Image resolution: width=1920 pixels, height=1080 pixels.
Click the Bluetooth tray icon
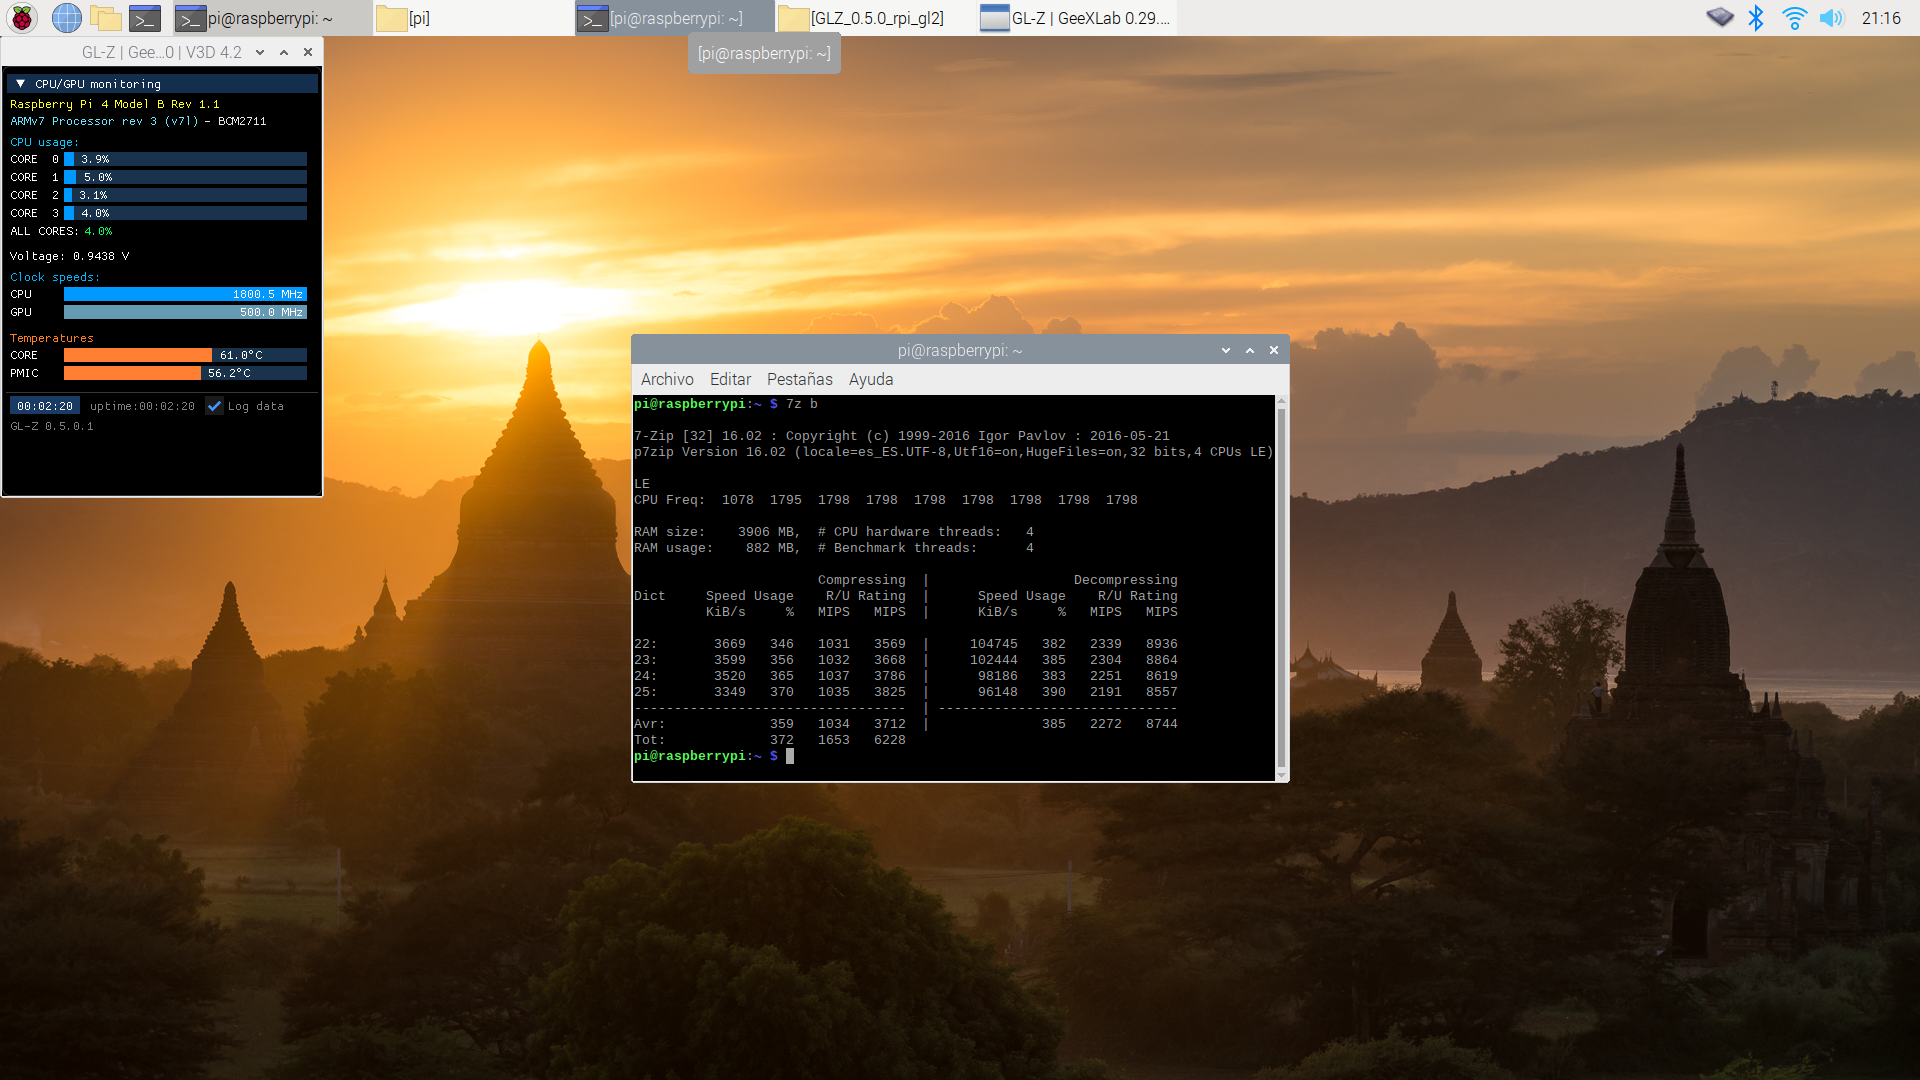[1756, 18]
